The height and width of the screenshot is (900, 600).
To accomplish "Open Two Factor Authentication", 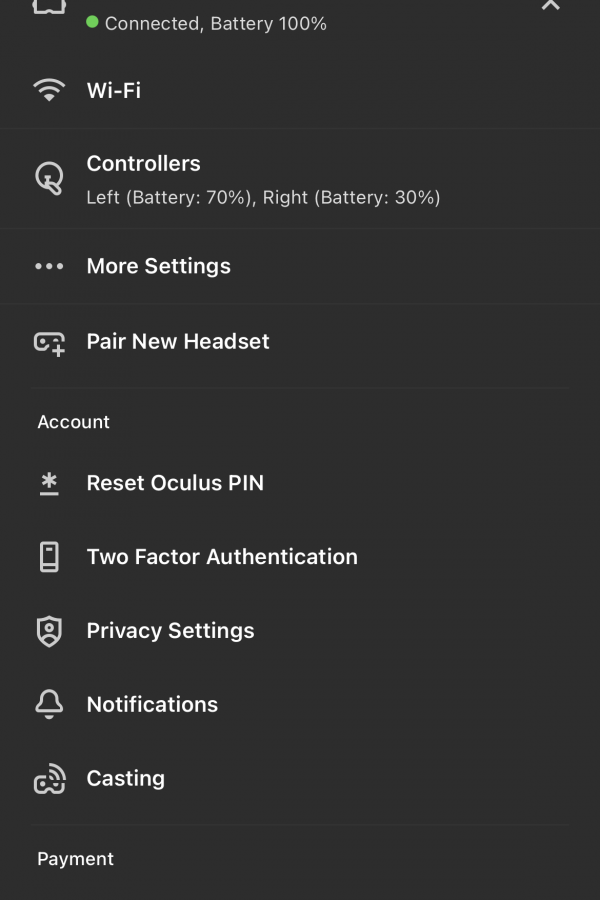I will (300, 557).
